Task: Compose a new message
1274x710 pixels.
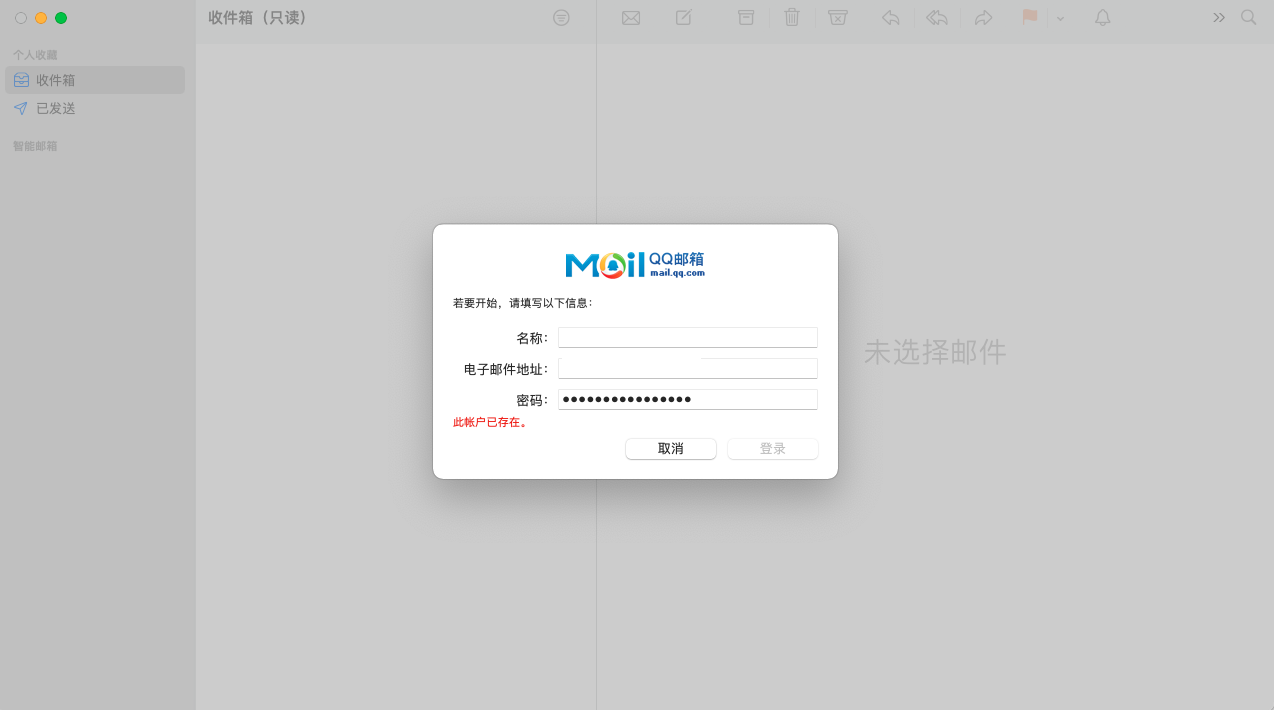Action: click(x=684, y=18)
